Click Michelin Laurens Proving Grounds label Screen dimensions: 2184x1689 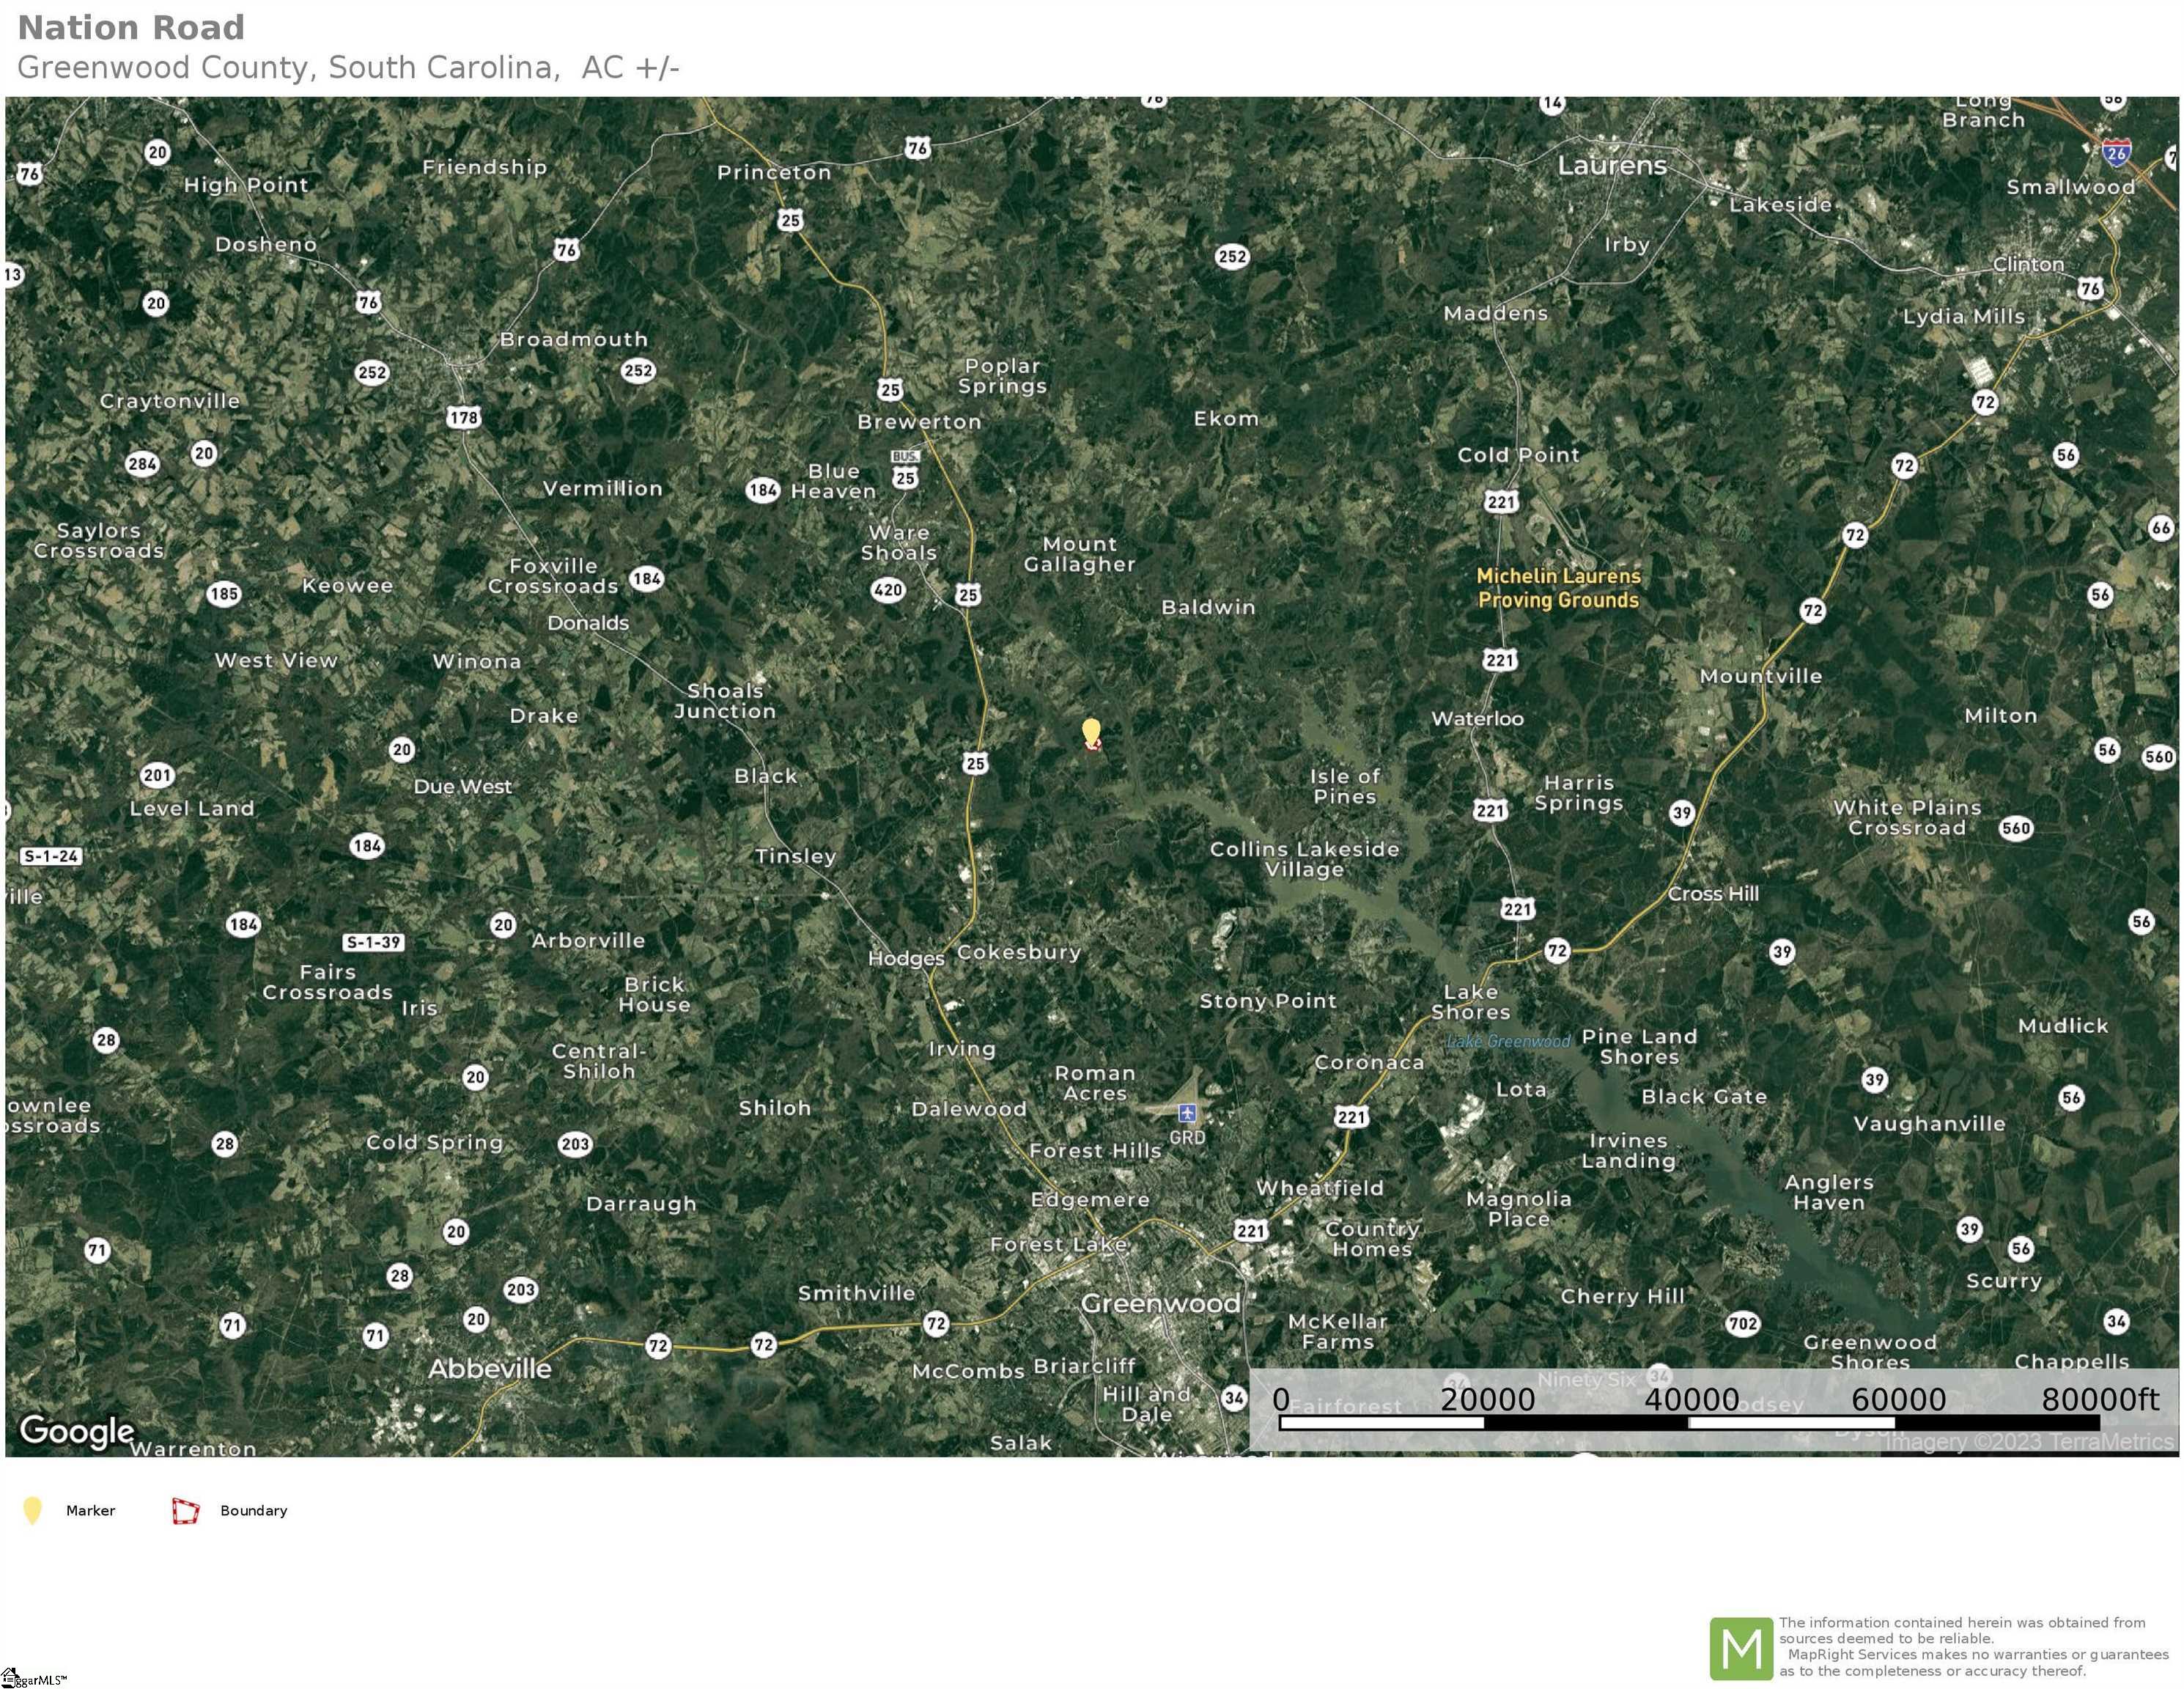click(1558, 588)
